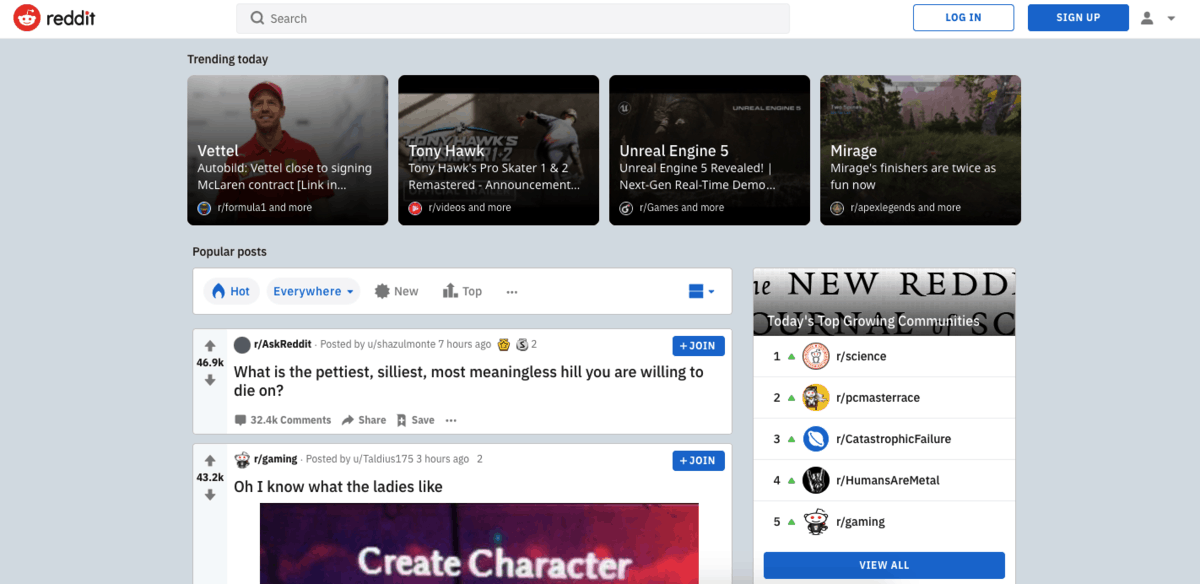Open the Tony Hawk trending card
Screen dimensions: 1200x584
[498, 150]
